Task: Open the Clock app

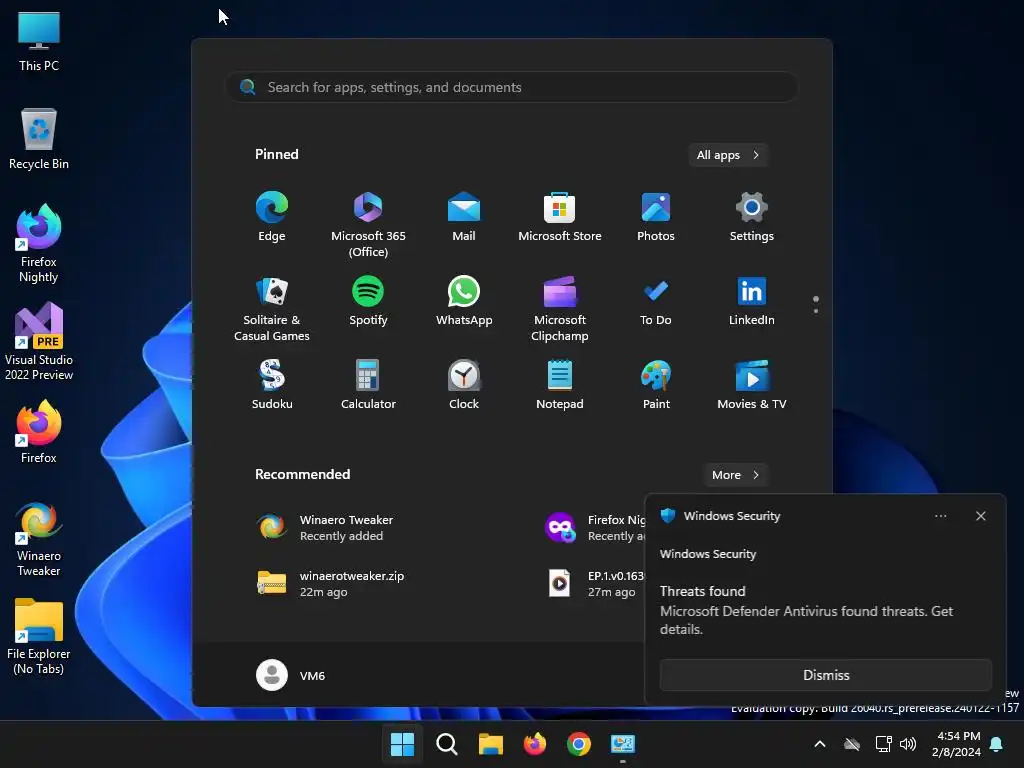Action: point(464,385)
